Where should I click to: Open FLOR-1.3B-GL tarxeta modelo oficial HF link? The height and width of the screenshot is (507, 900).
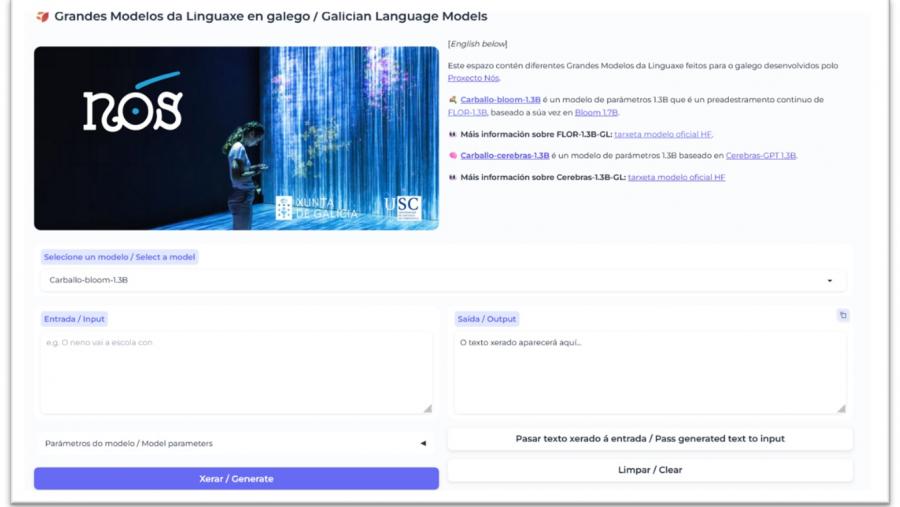pos(663,134)
